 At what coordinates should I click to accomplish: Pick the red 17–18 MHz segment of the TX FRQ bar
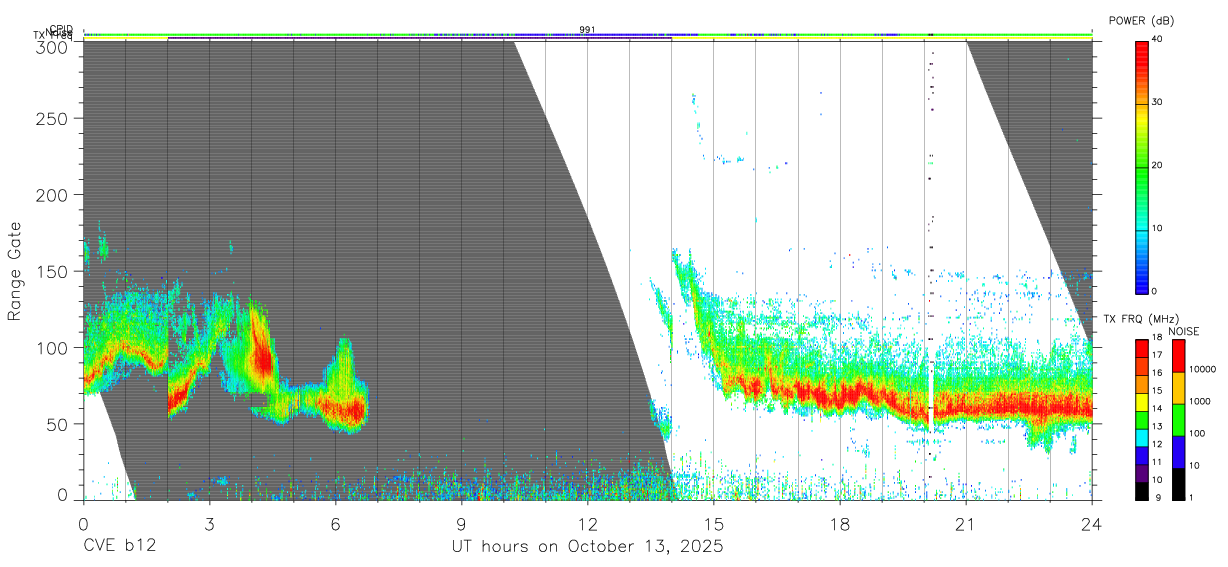coord(1142,349)
